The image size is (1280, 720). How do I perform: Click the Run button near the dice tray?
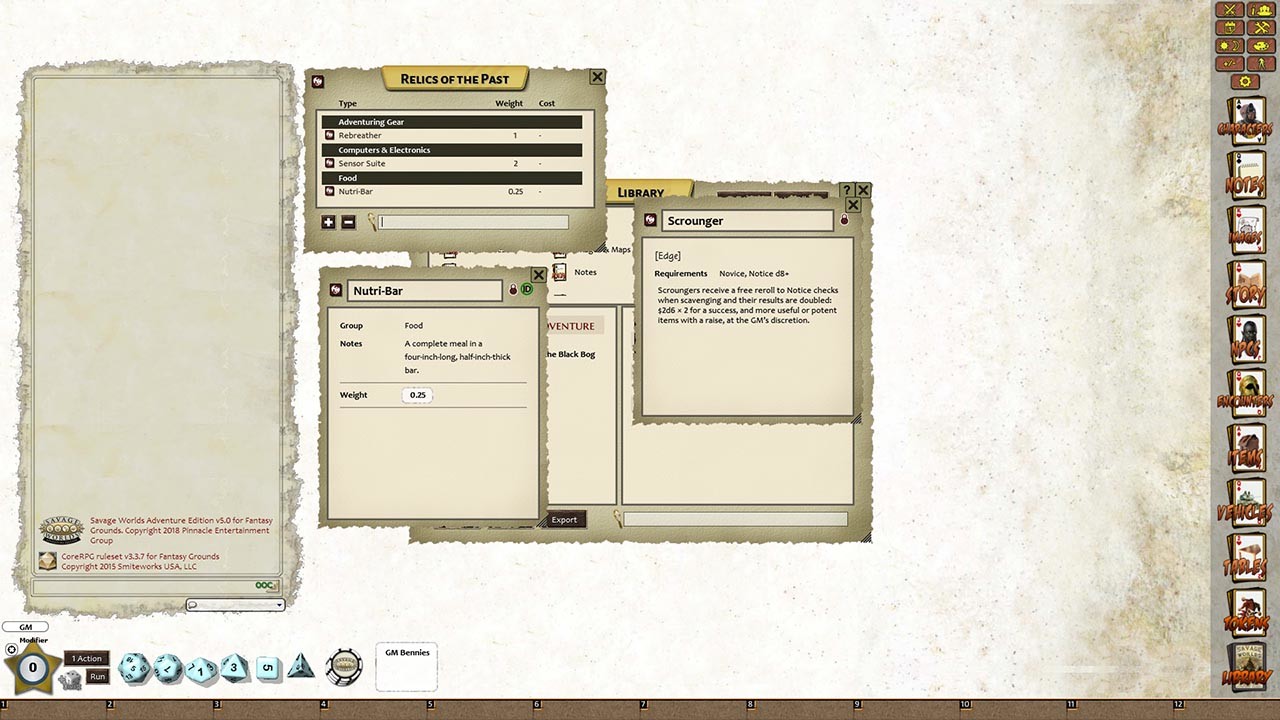(x=97, y=677)
